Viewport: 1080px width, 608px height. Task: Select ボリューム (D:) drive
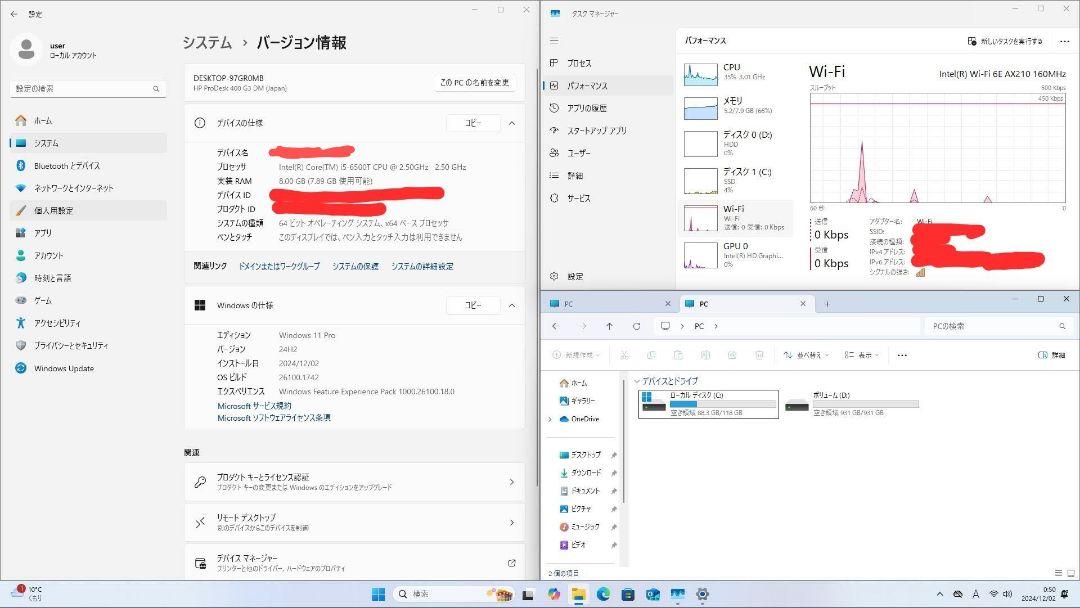click(x=853, y=404)
